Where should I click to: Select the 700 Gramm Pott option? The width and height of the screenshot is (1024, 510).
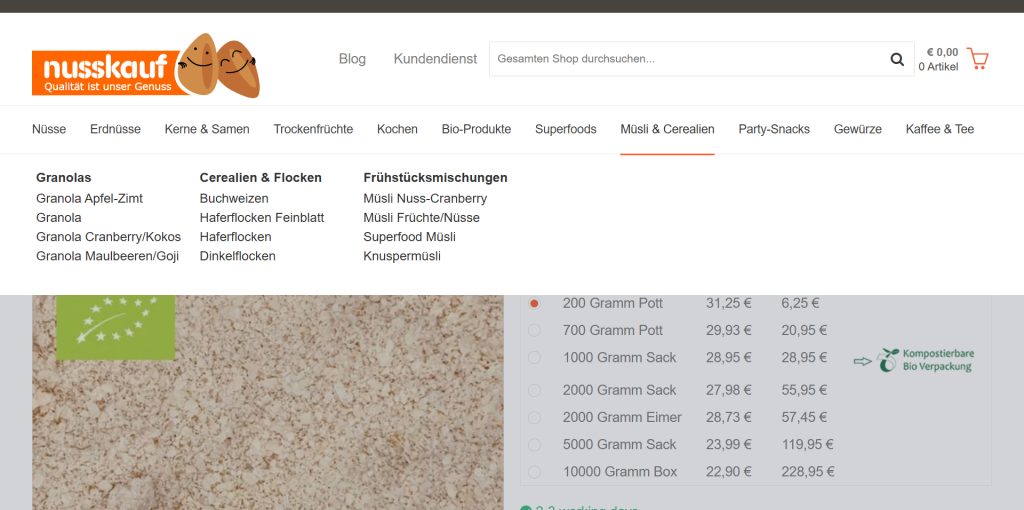[x=535, y=330]
